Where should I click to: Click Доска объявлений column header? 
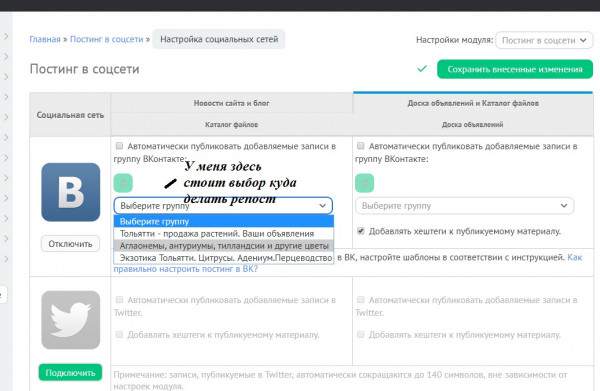coord(473,124)
